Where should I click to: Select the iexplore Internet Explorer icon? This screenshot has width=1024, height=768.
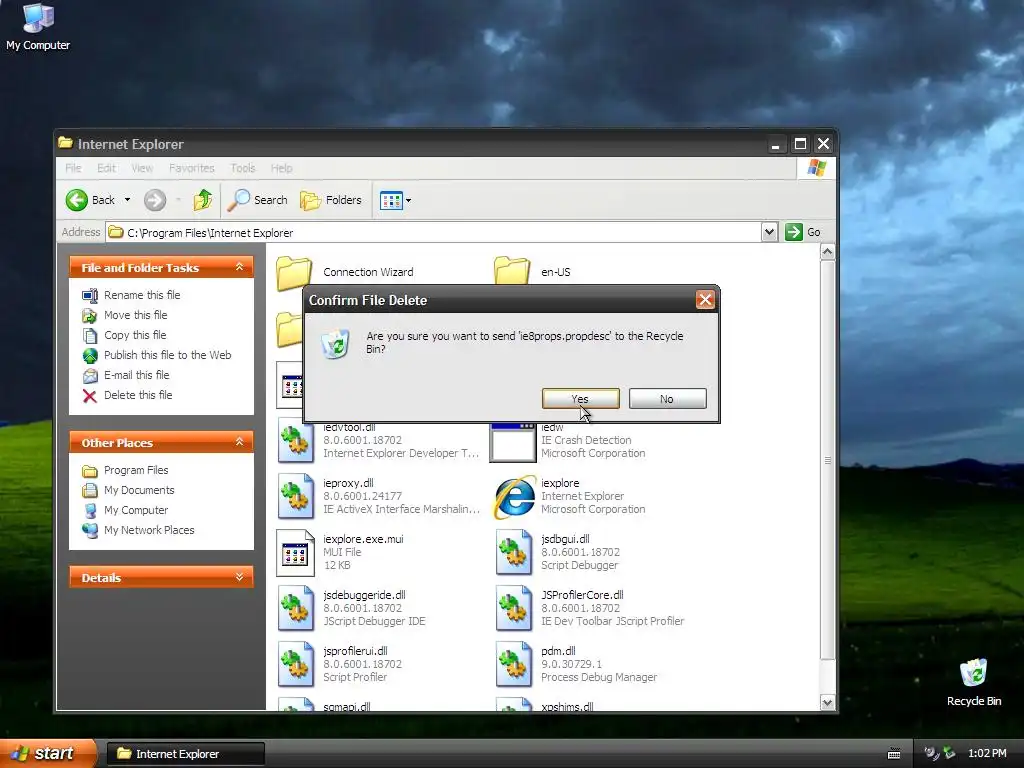(x=515, y=497)
